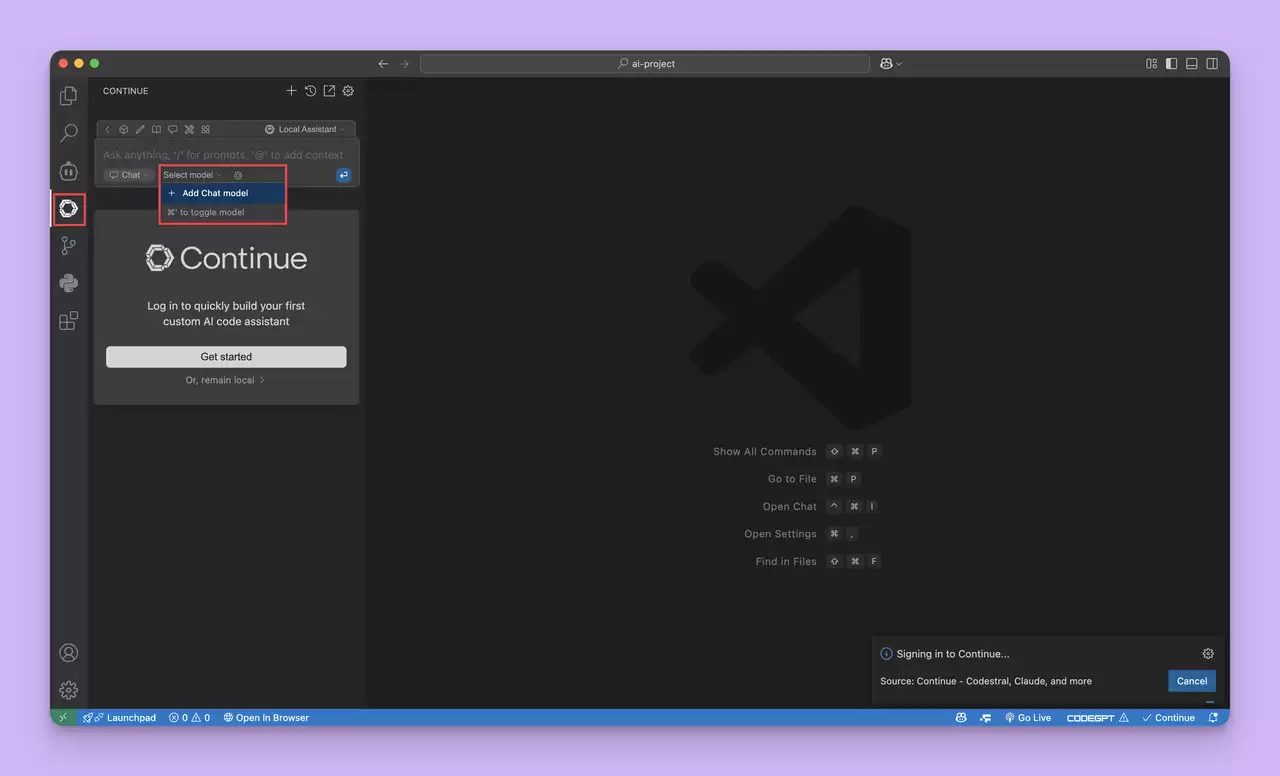
Task: Open Customize Layout in title bar
Action: pos(1151,64)
